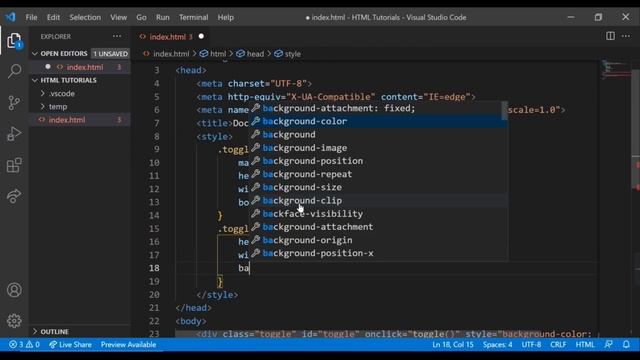Click the 1 Unsaved badge
The image size is (640, 360).
(111, 53)
